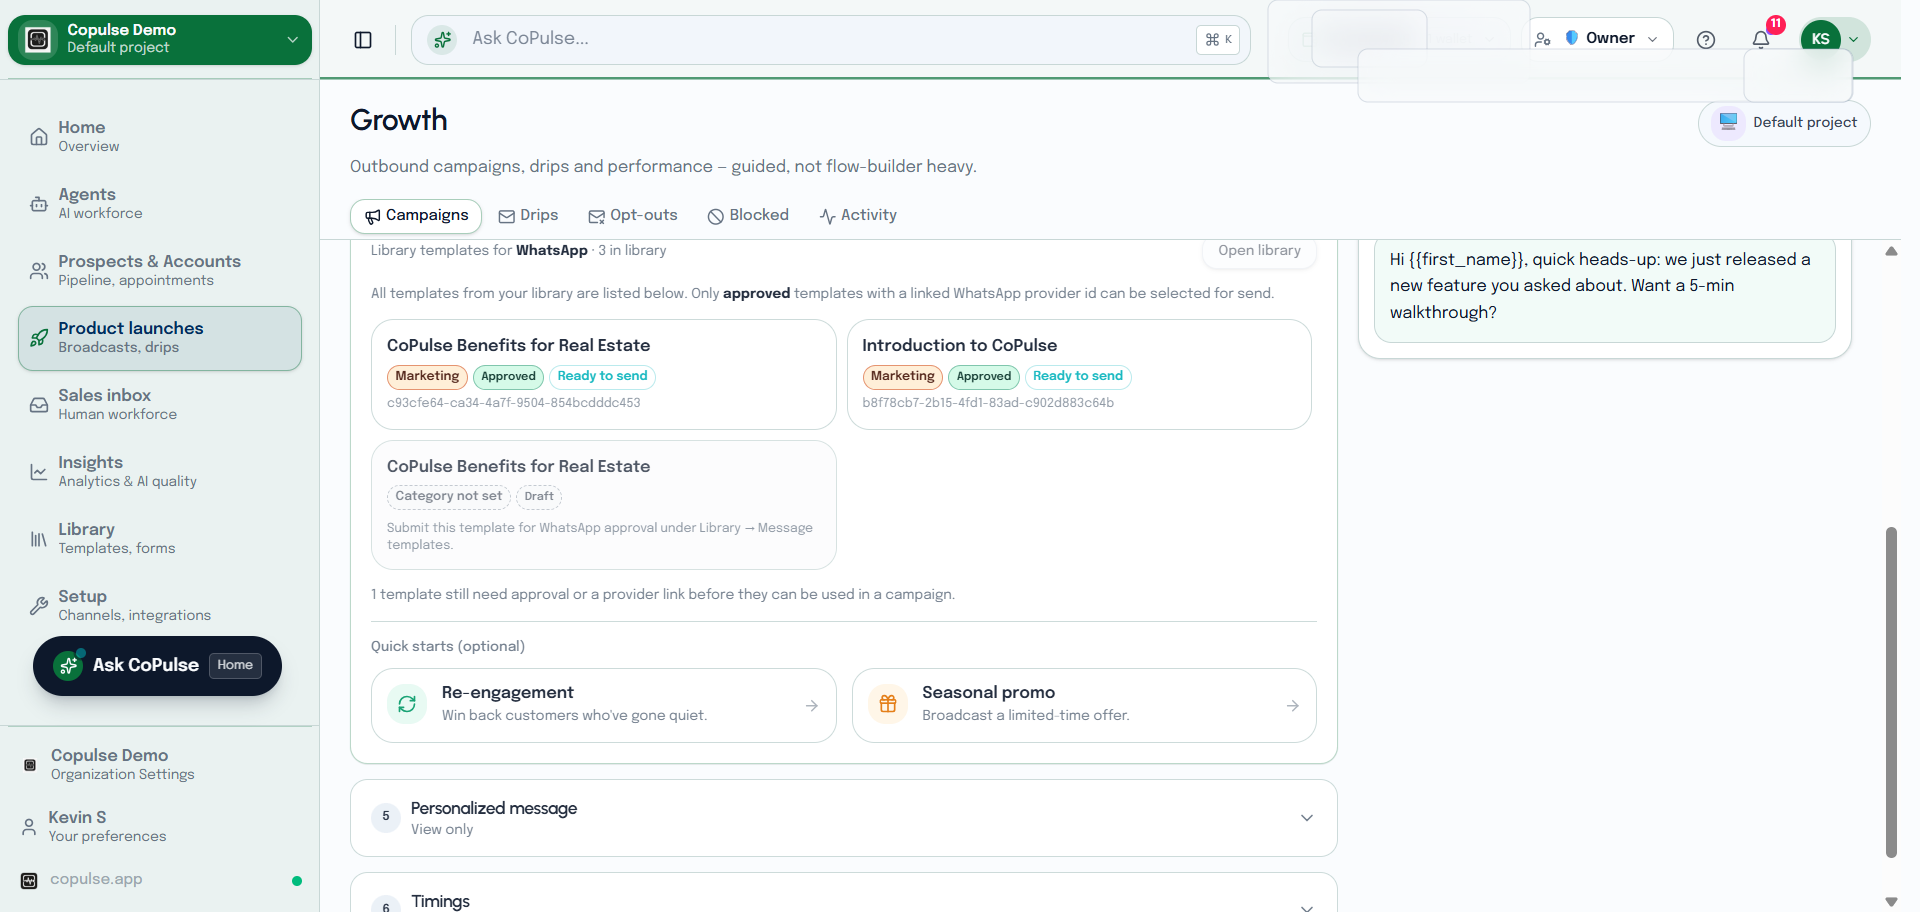The width and height of the screenshot is (1920, 912).
Task: Switch to the Opt-outs tab
Action: (x=633, y=216)
